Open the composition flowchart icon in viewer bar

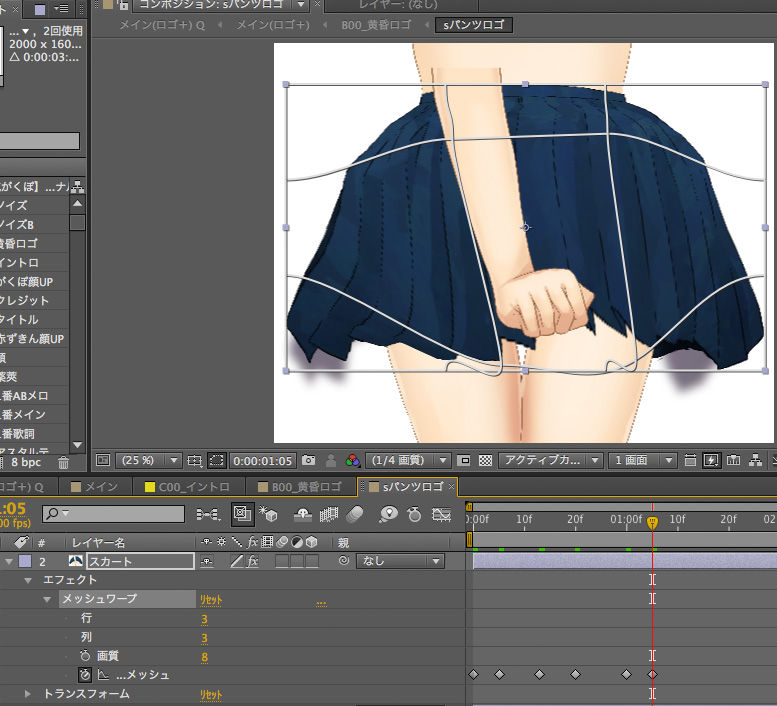pos(755,460)
